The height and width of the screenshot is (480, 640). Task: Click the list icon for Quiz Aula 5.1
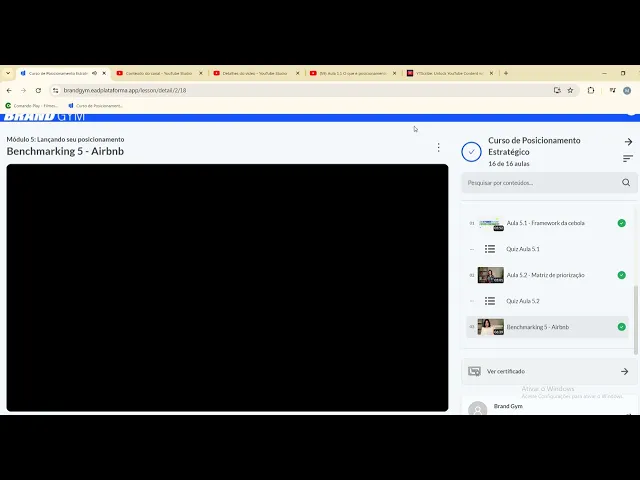490,249
